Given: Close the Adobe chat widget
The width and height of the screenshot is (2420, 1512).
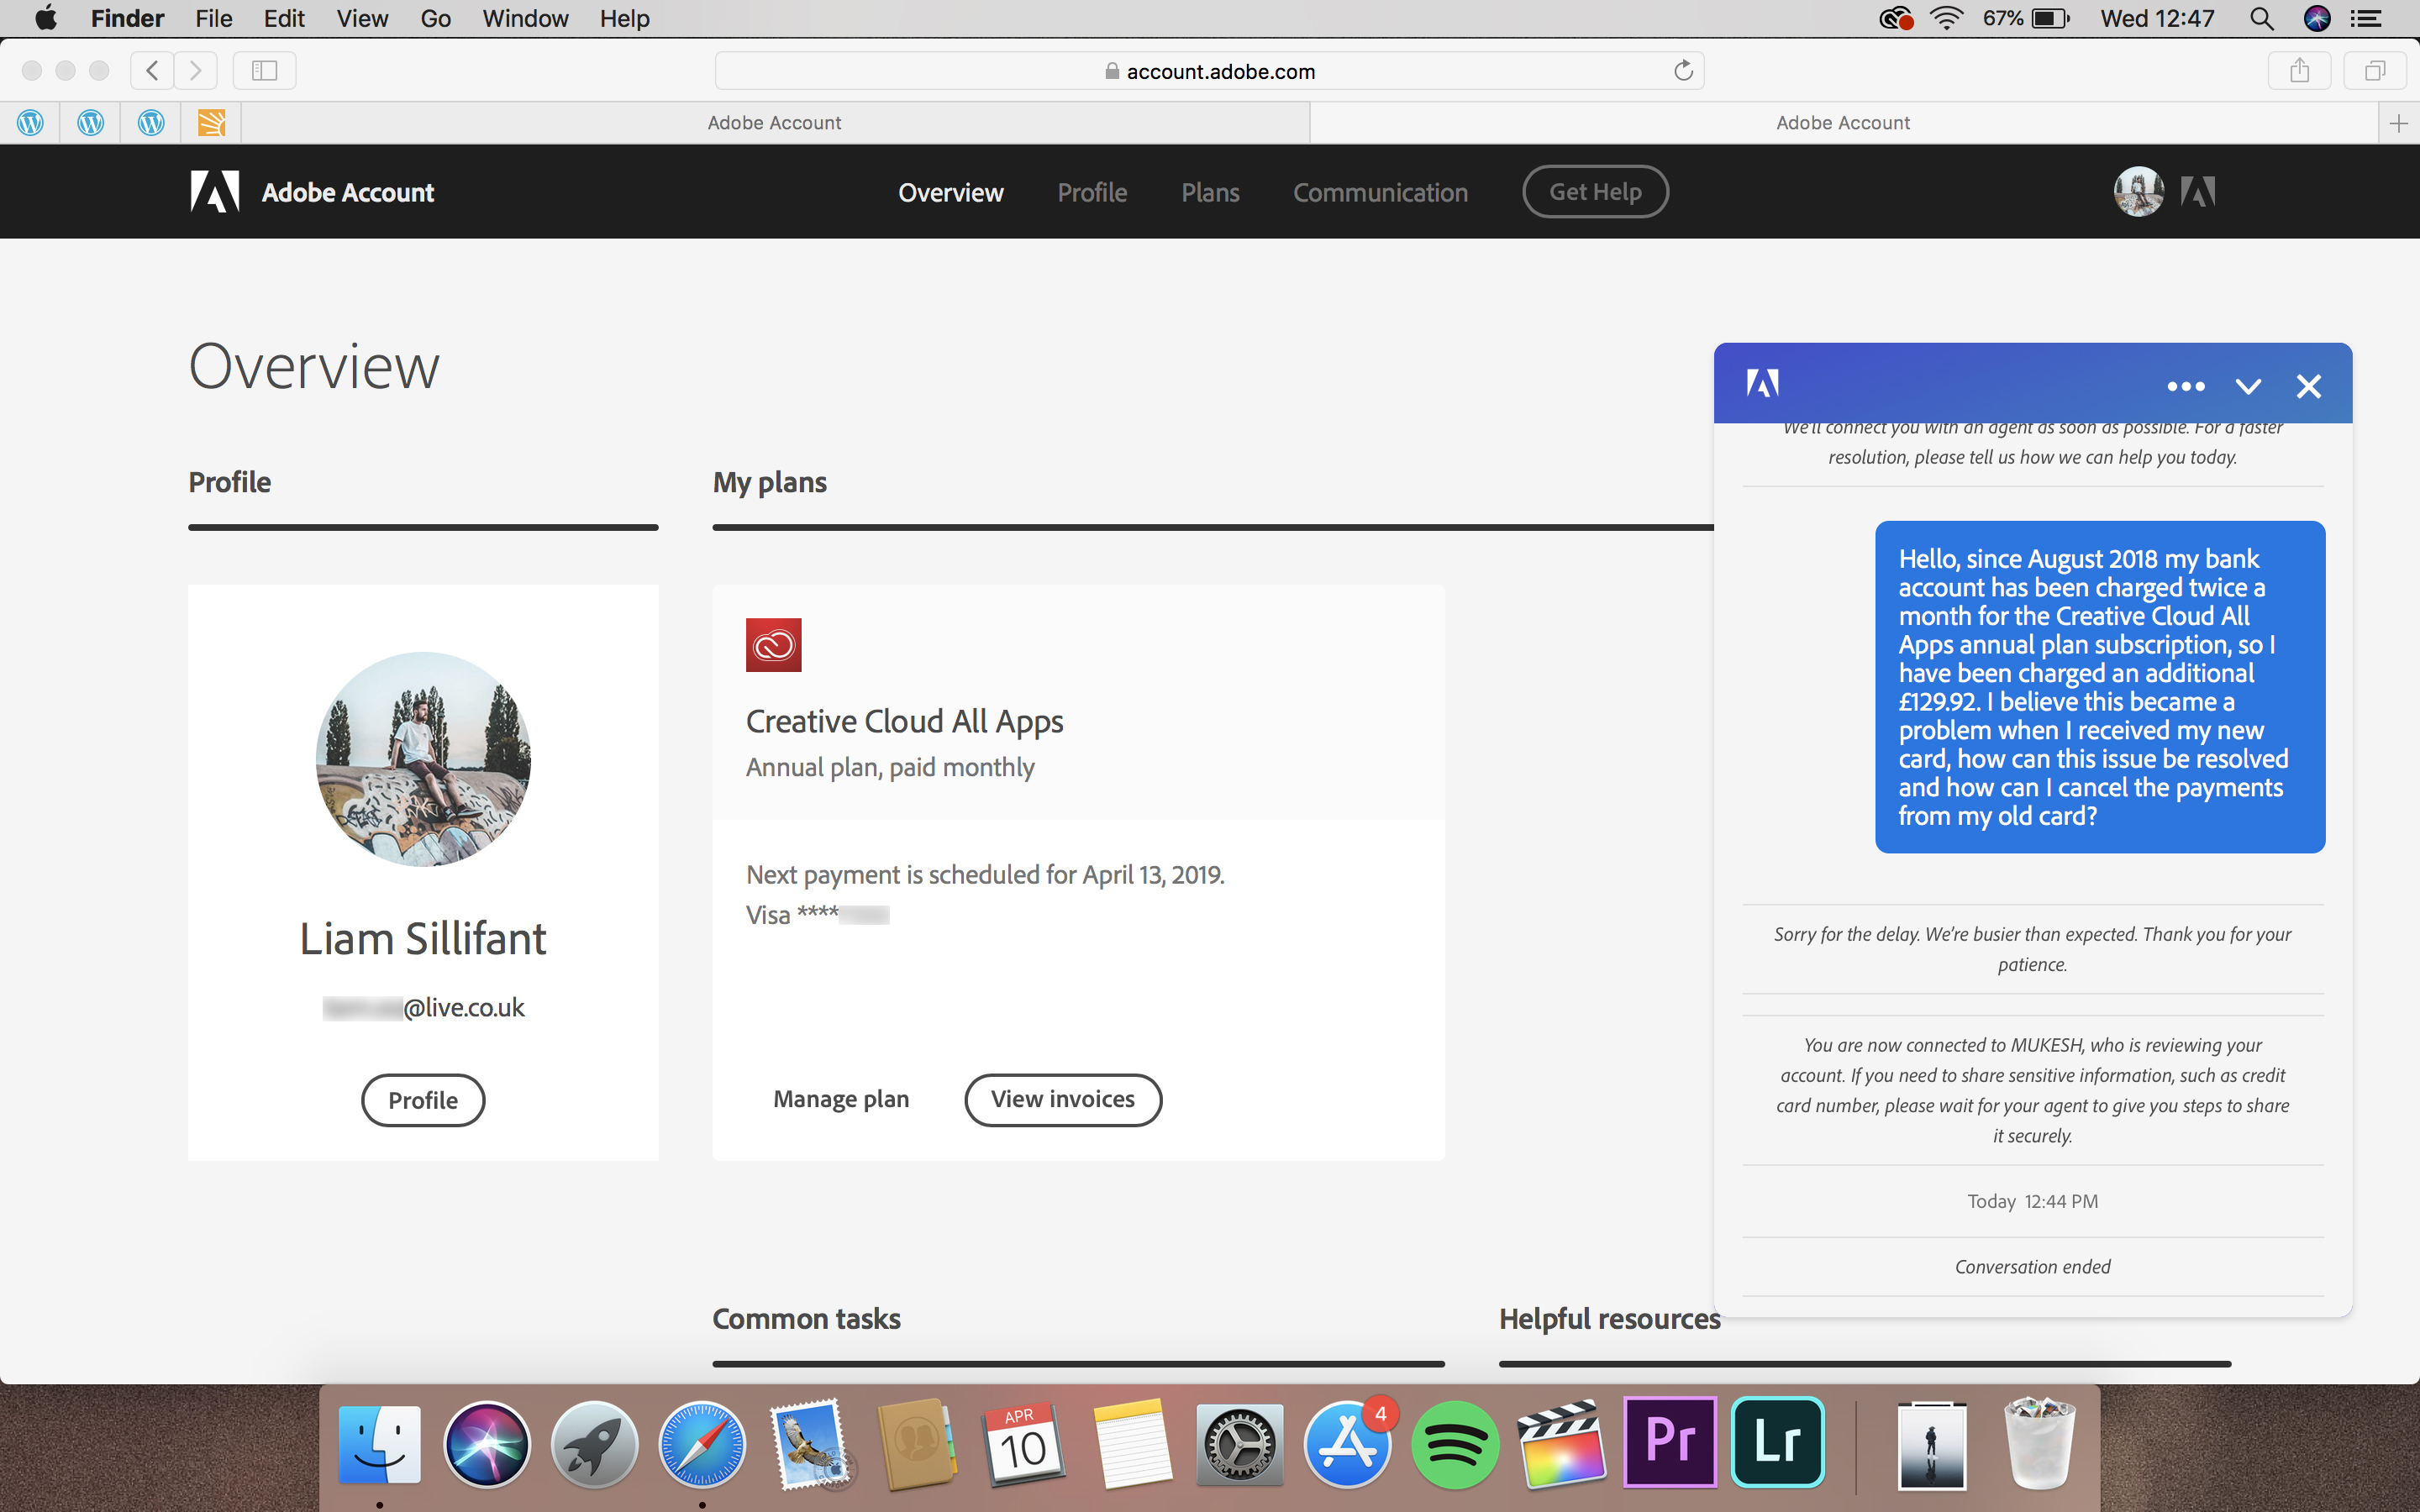Looking at the screenshot, I should (x=2308, y=386).
